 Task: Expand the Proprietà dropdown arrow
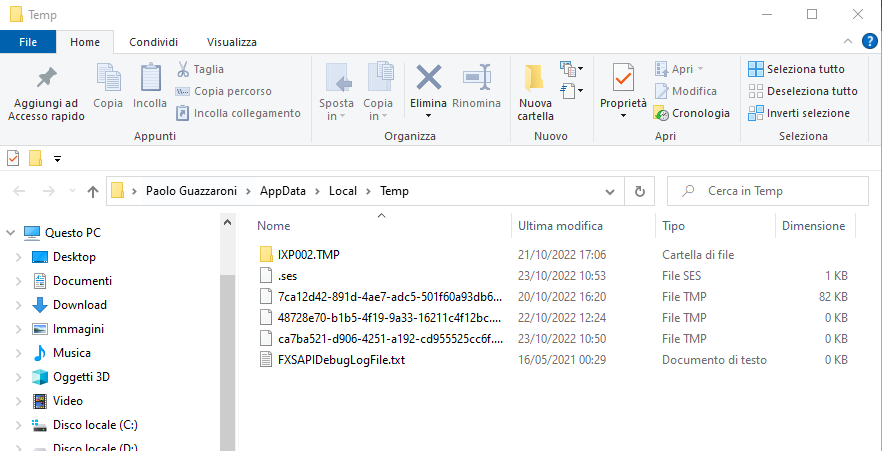coord(623,116)
